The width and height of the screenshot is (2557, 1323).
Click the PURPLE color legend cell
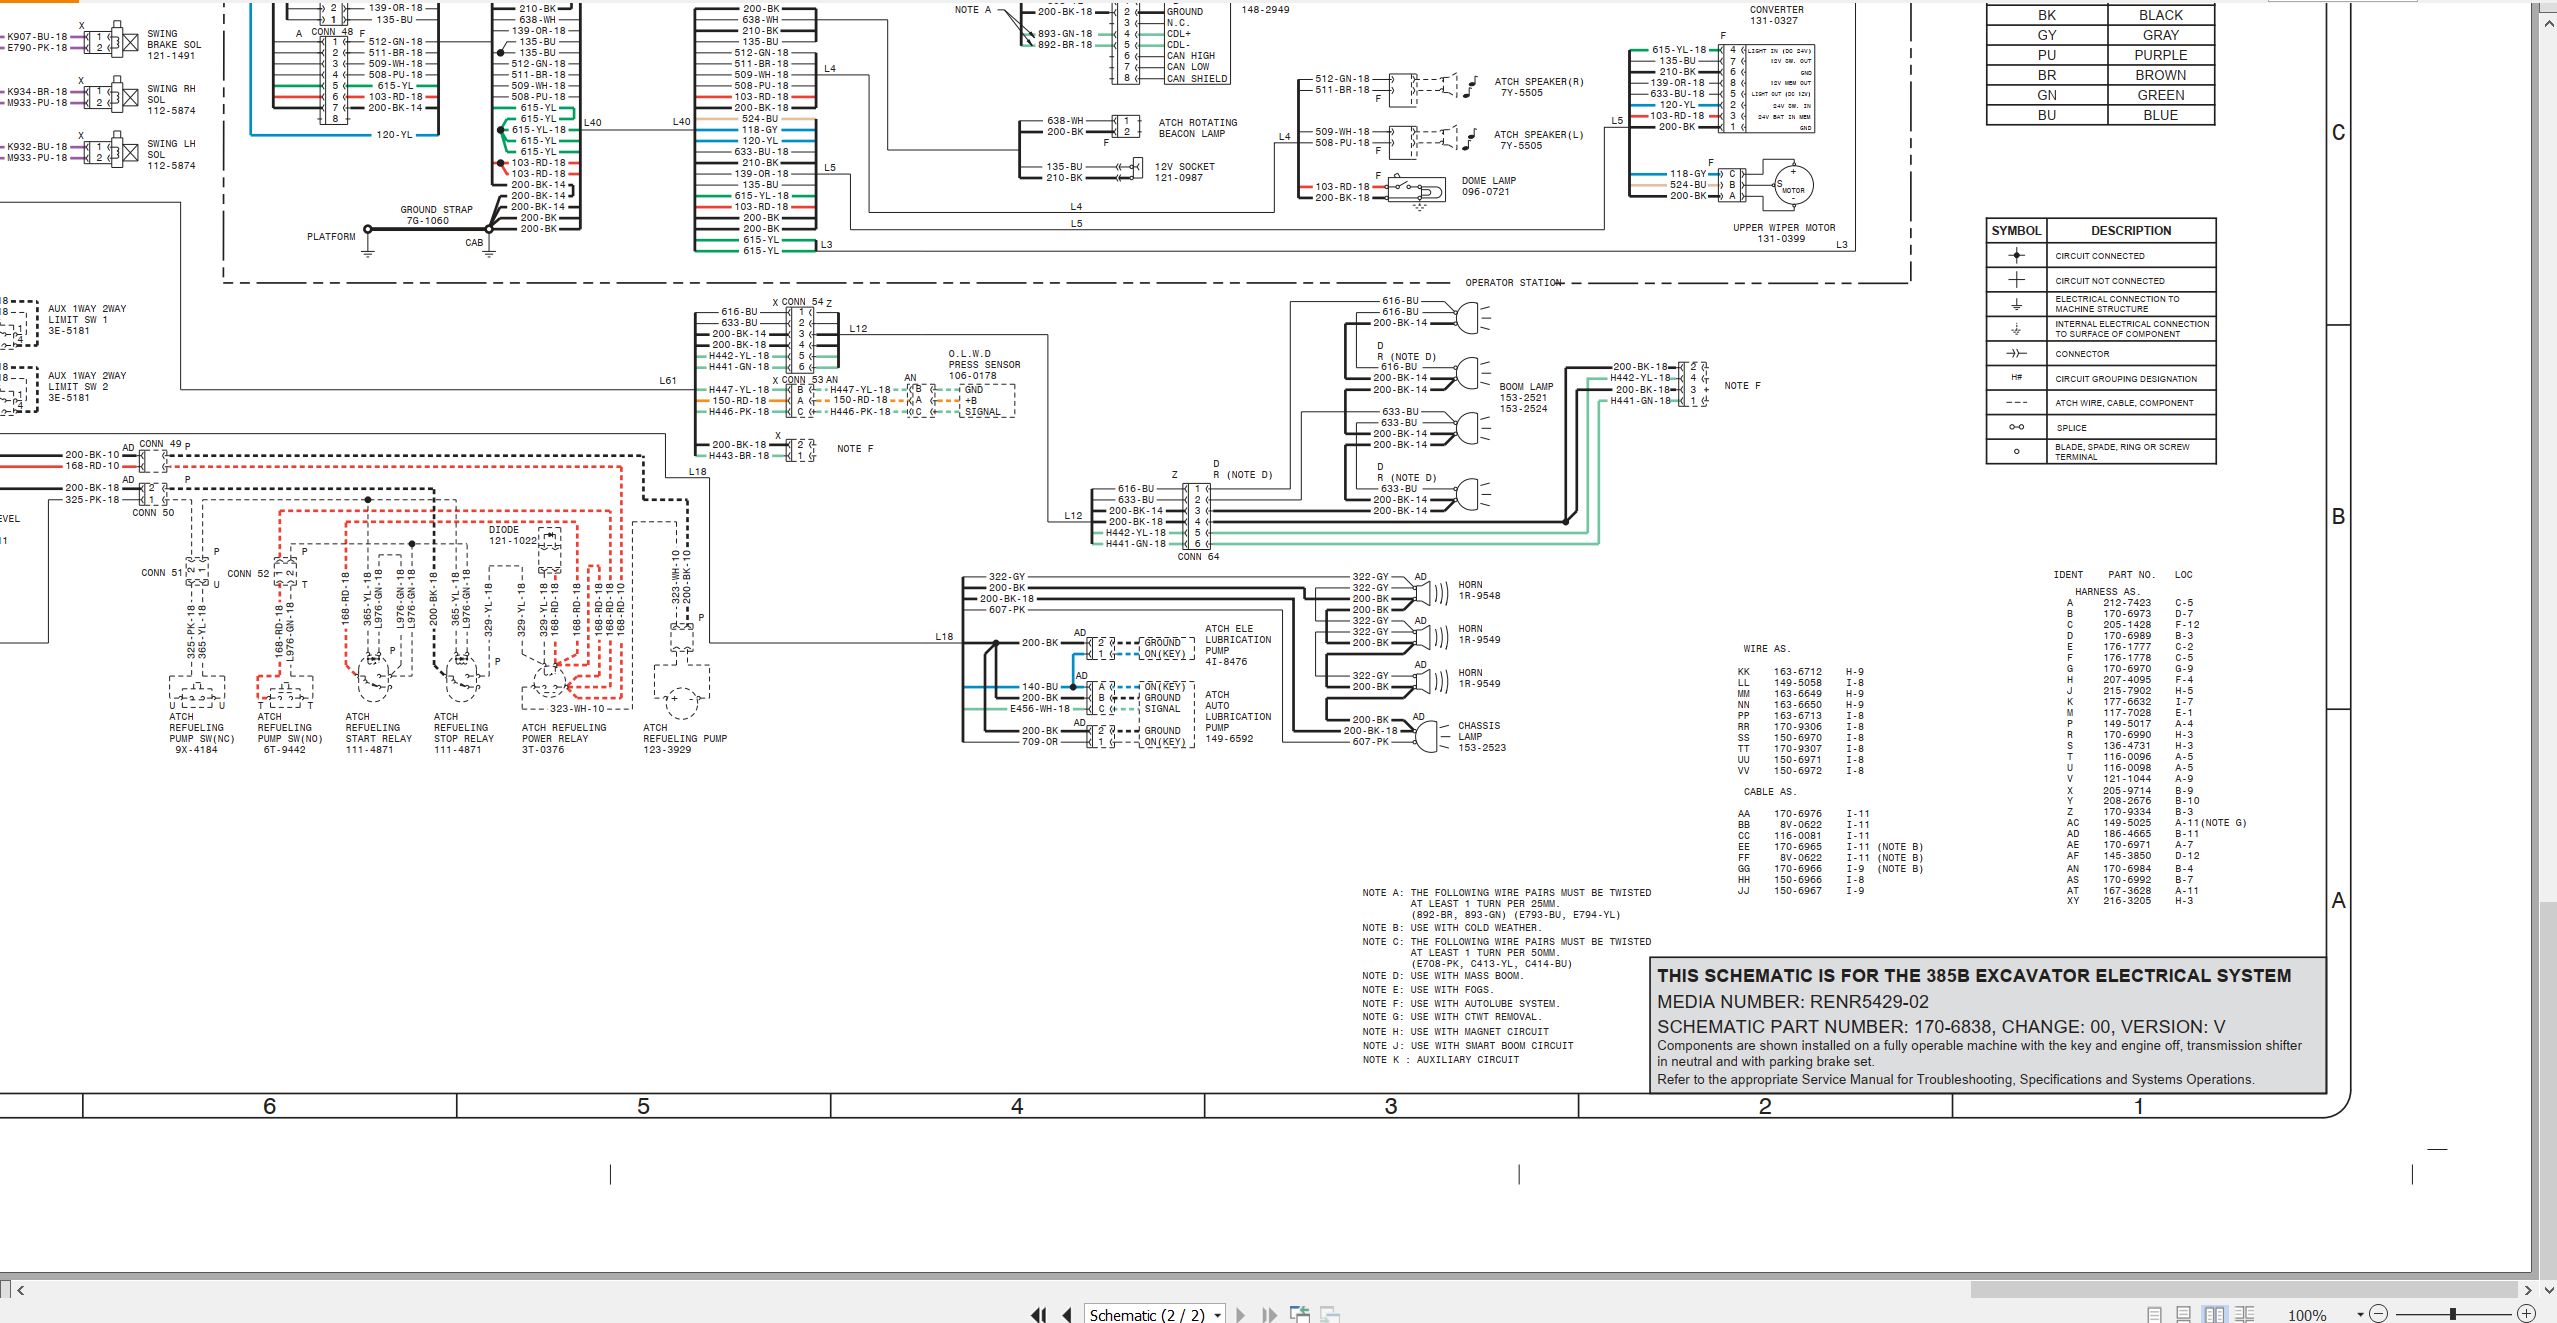(2161, 55)
